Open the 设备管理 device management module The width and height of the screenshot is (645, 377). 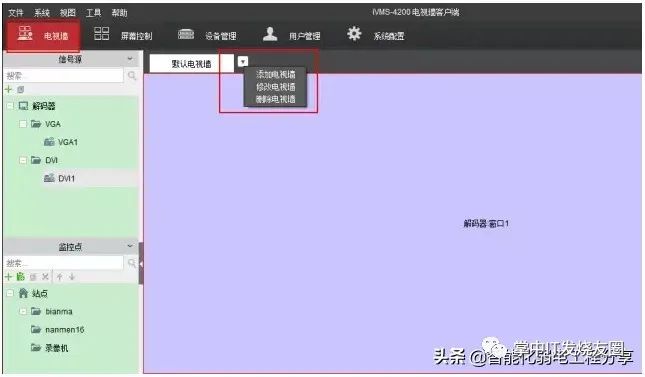click(207, 35)
